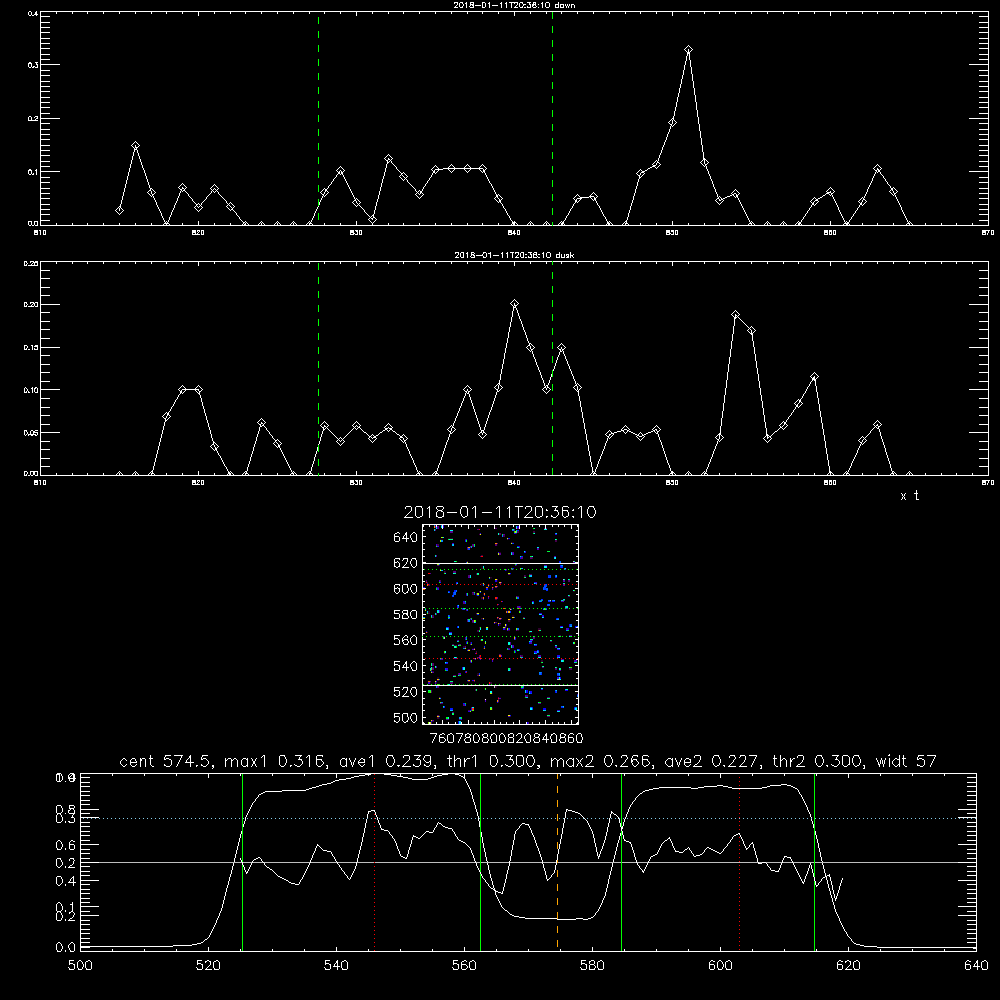Click the 'widt 57' value in bottom title
1000x1000 pixels.
pyautogui.click(x=906, y=761)
